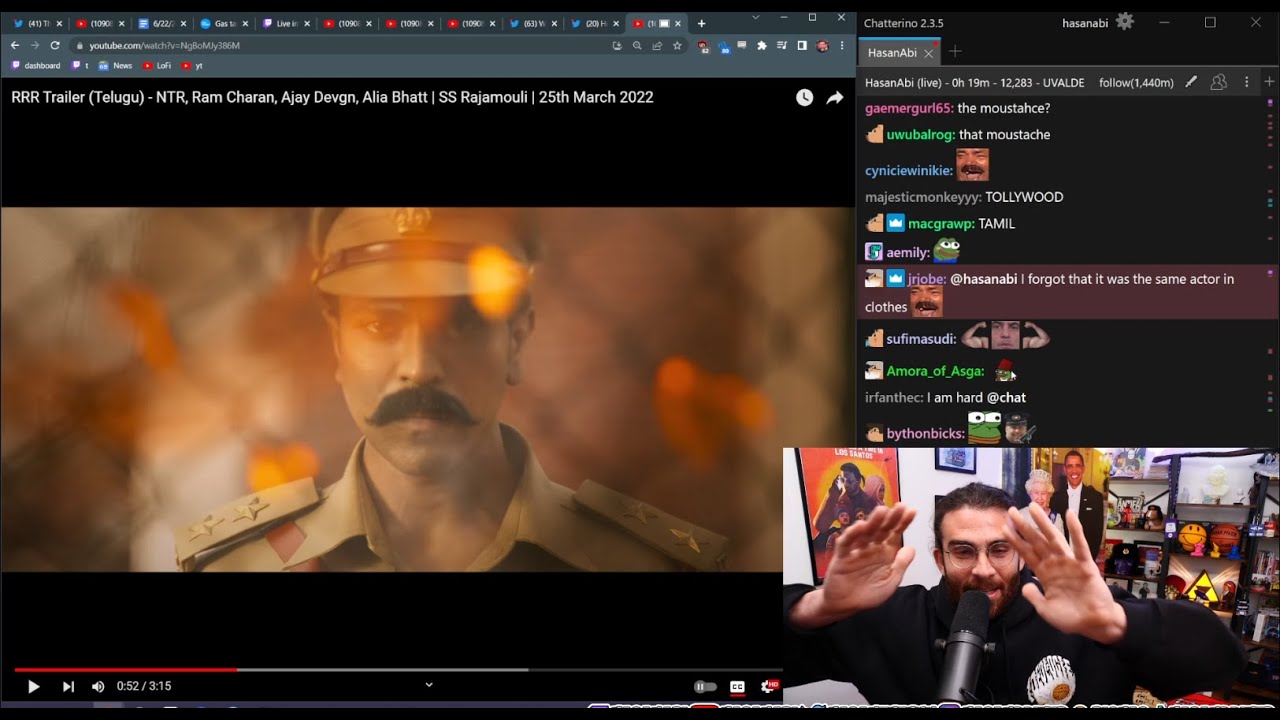Click the RRR Trailer video title

click(x=332, y=97)
